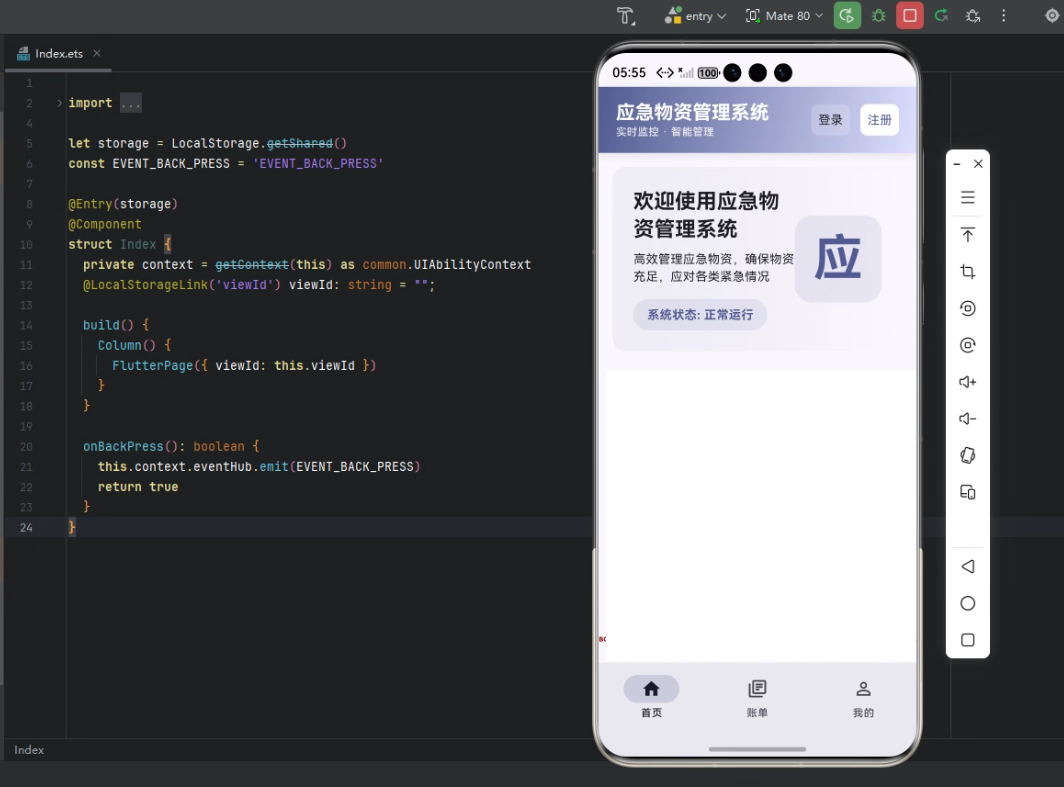
Task: Click the Index breadcrumb in the status bar
Action: coord(29,750)
